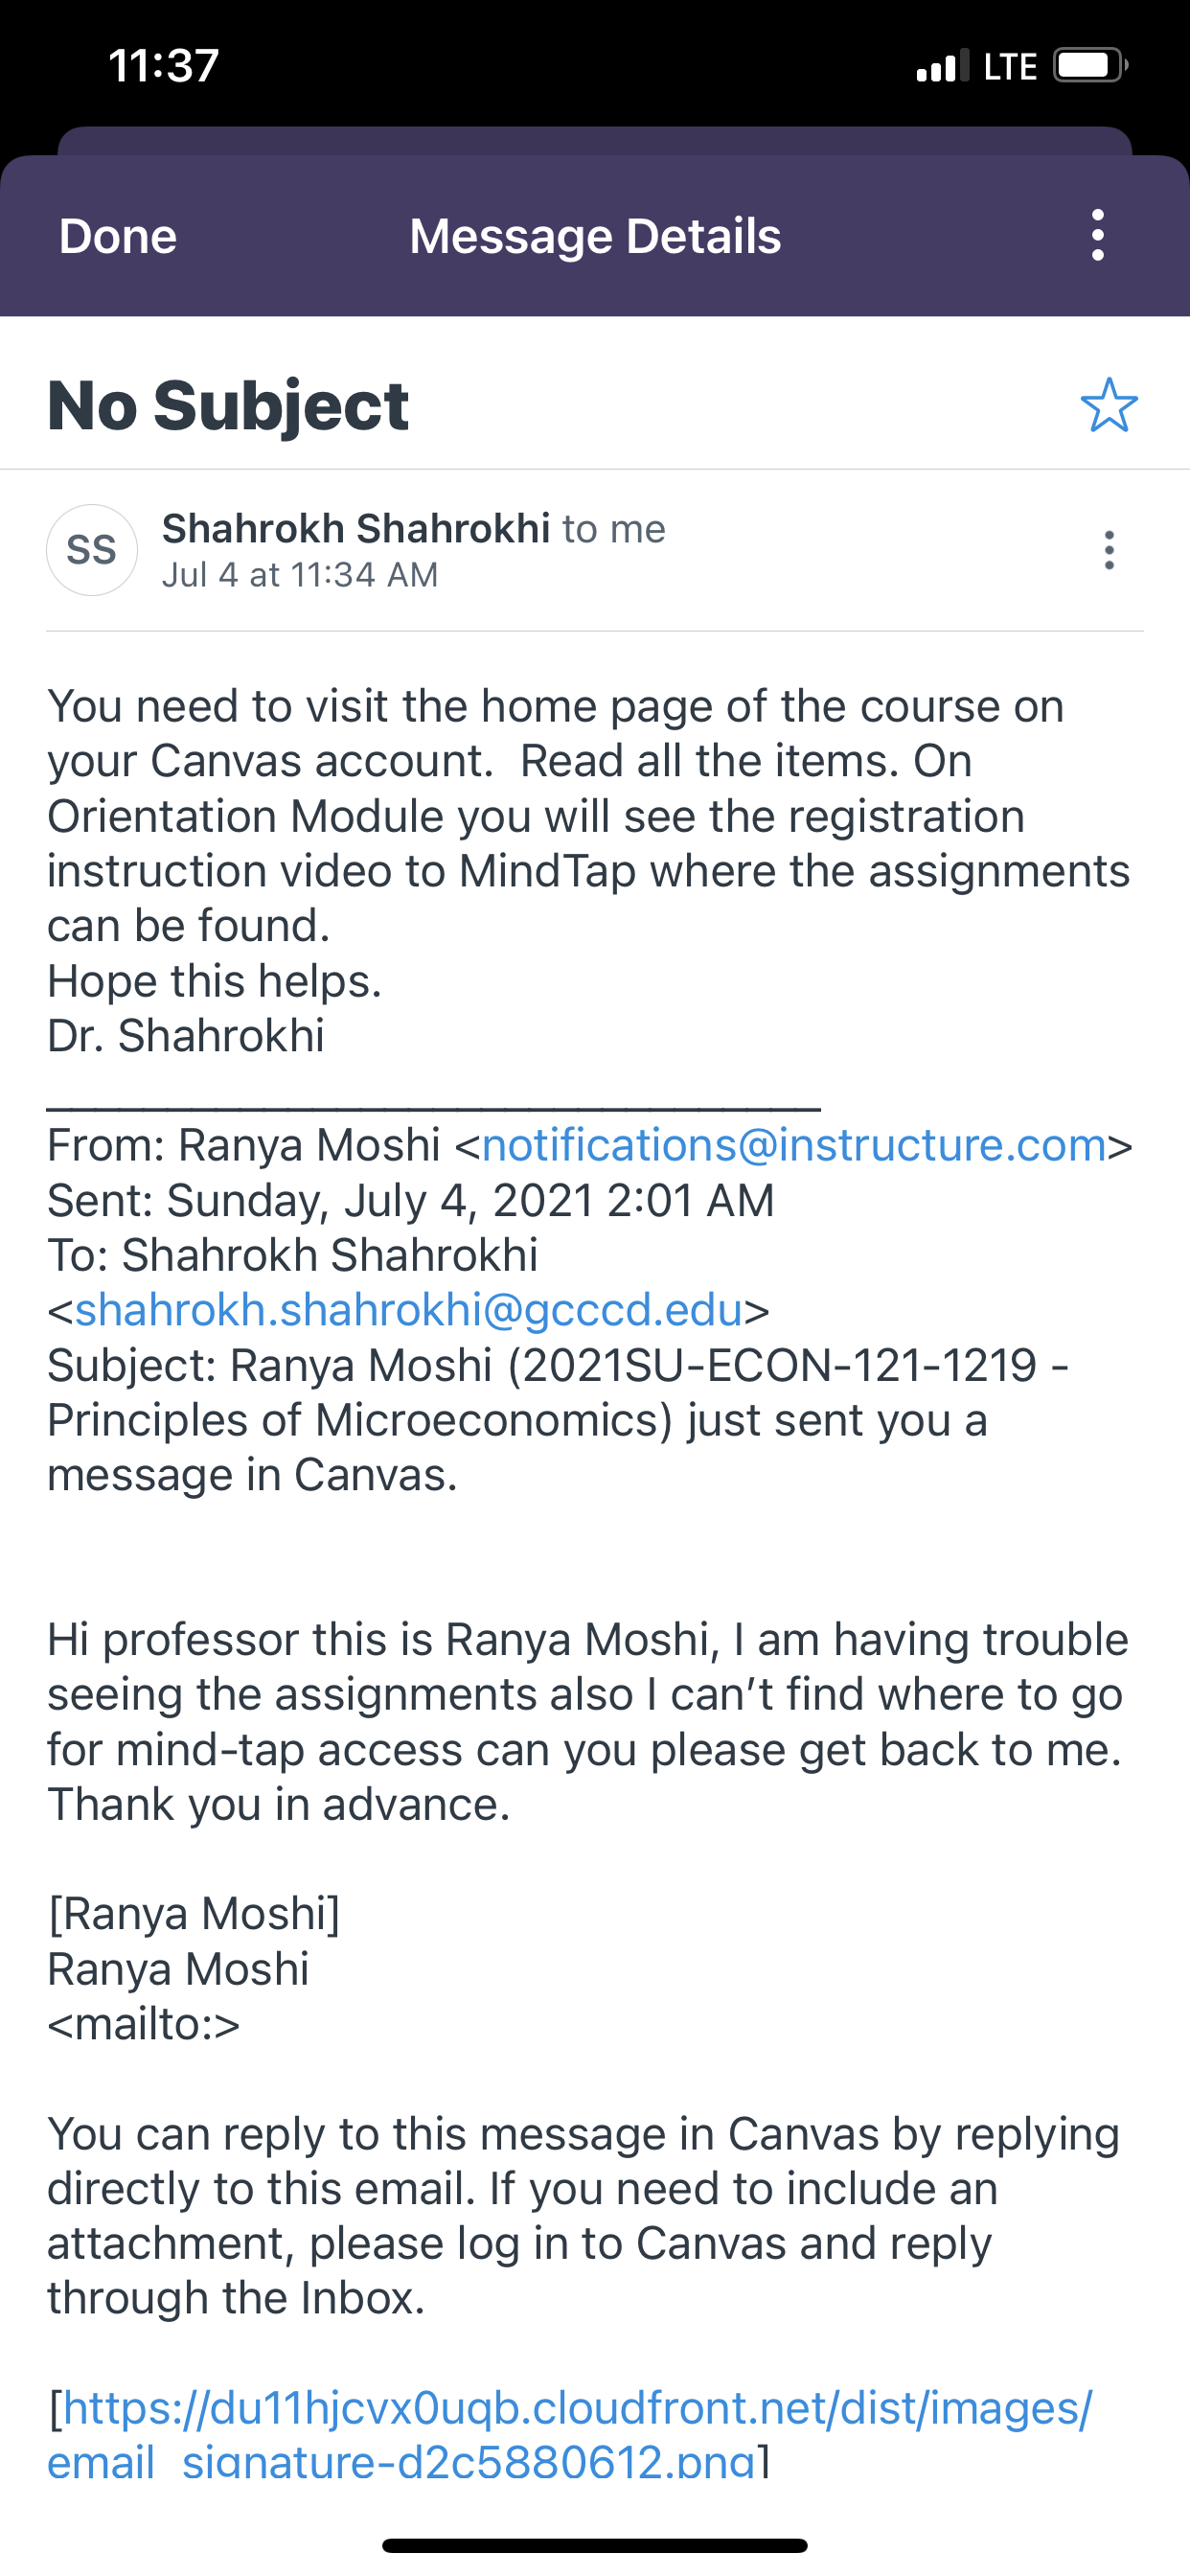This screenshot has width=1190, height=2576.
Task: Tap the battery status icon
Action: coord(1089,66)
